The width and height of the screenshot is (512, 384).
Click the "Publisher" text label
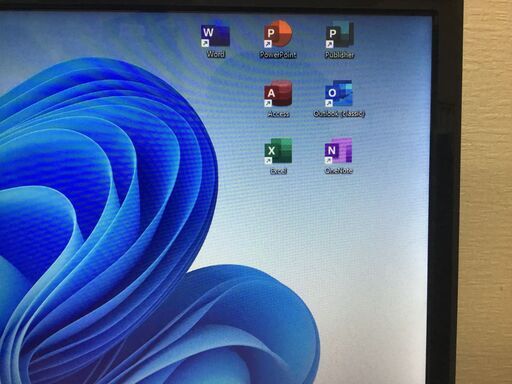click(x=339, y=55)
